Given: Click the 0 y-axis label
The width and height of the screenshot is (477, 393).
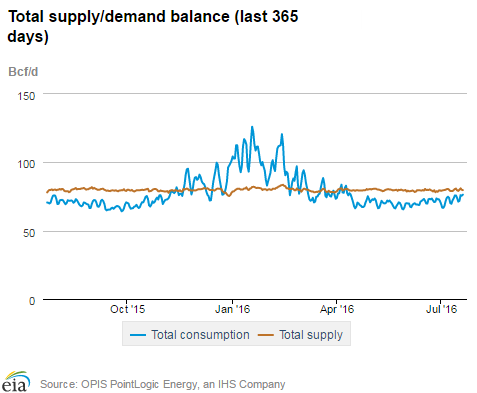Looking at the screenshot, I should pyautogui.click(x=32, y=301).
